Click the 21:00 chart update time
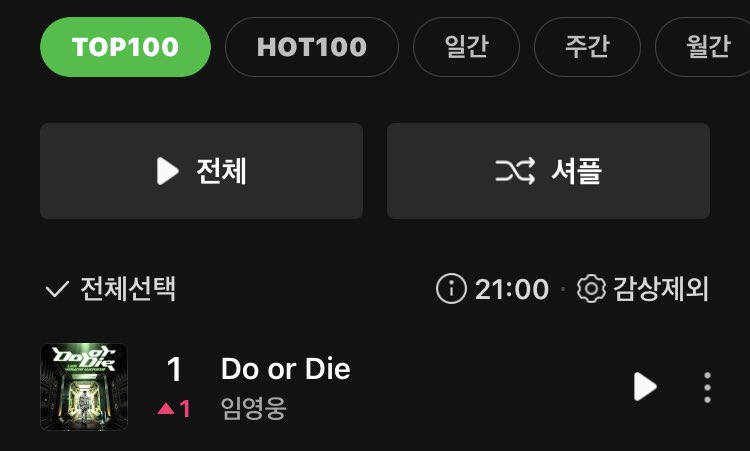The image size is (750, 451). pyautogui.click(x=512, y=289)
